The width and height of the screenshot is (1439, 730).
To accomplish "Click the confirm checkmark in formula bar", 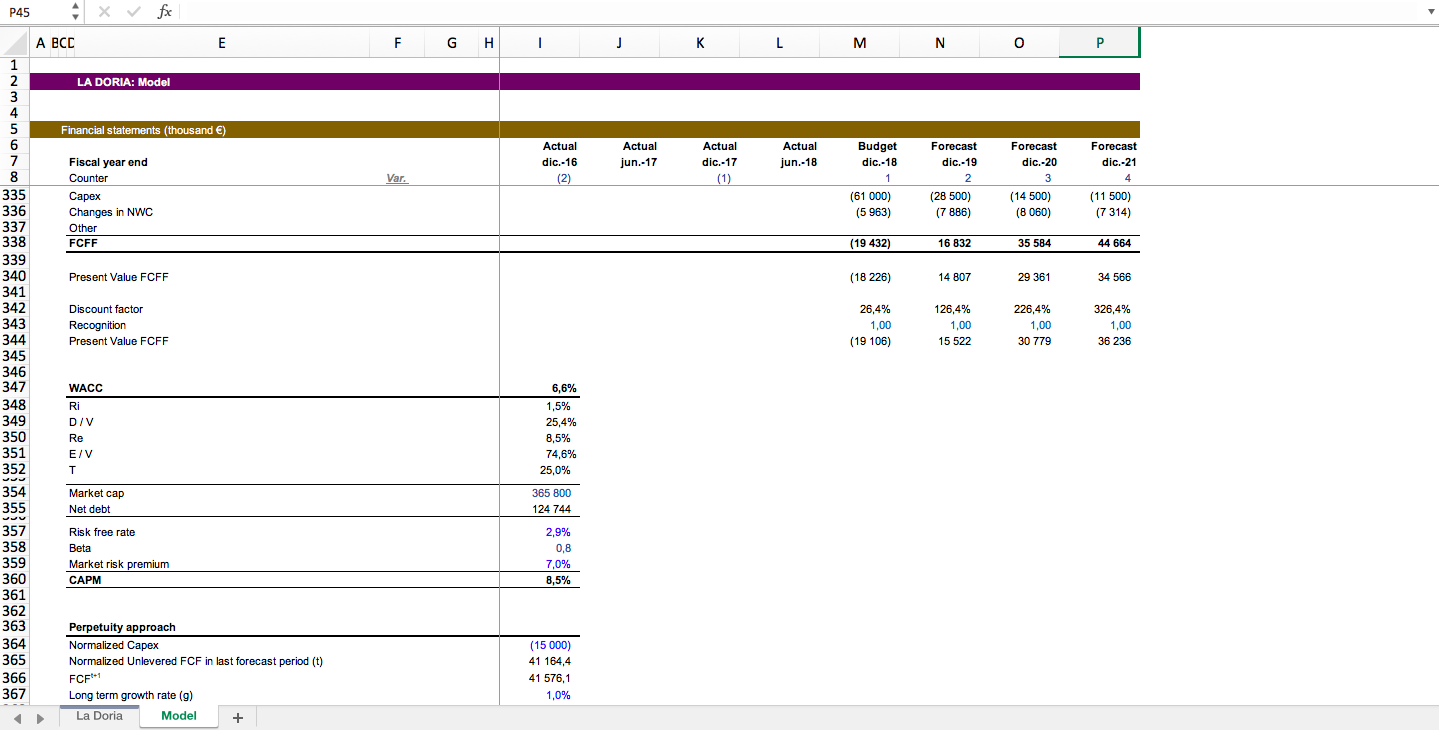I will (134, 11).
